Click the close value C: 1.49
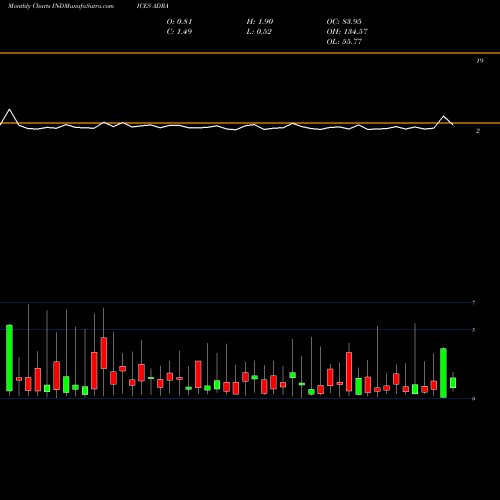The image size is (500, 500). click(x=179, y=32)
